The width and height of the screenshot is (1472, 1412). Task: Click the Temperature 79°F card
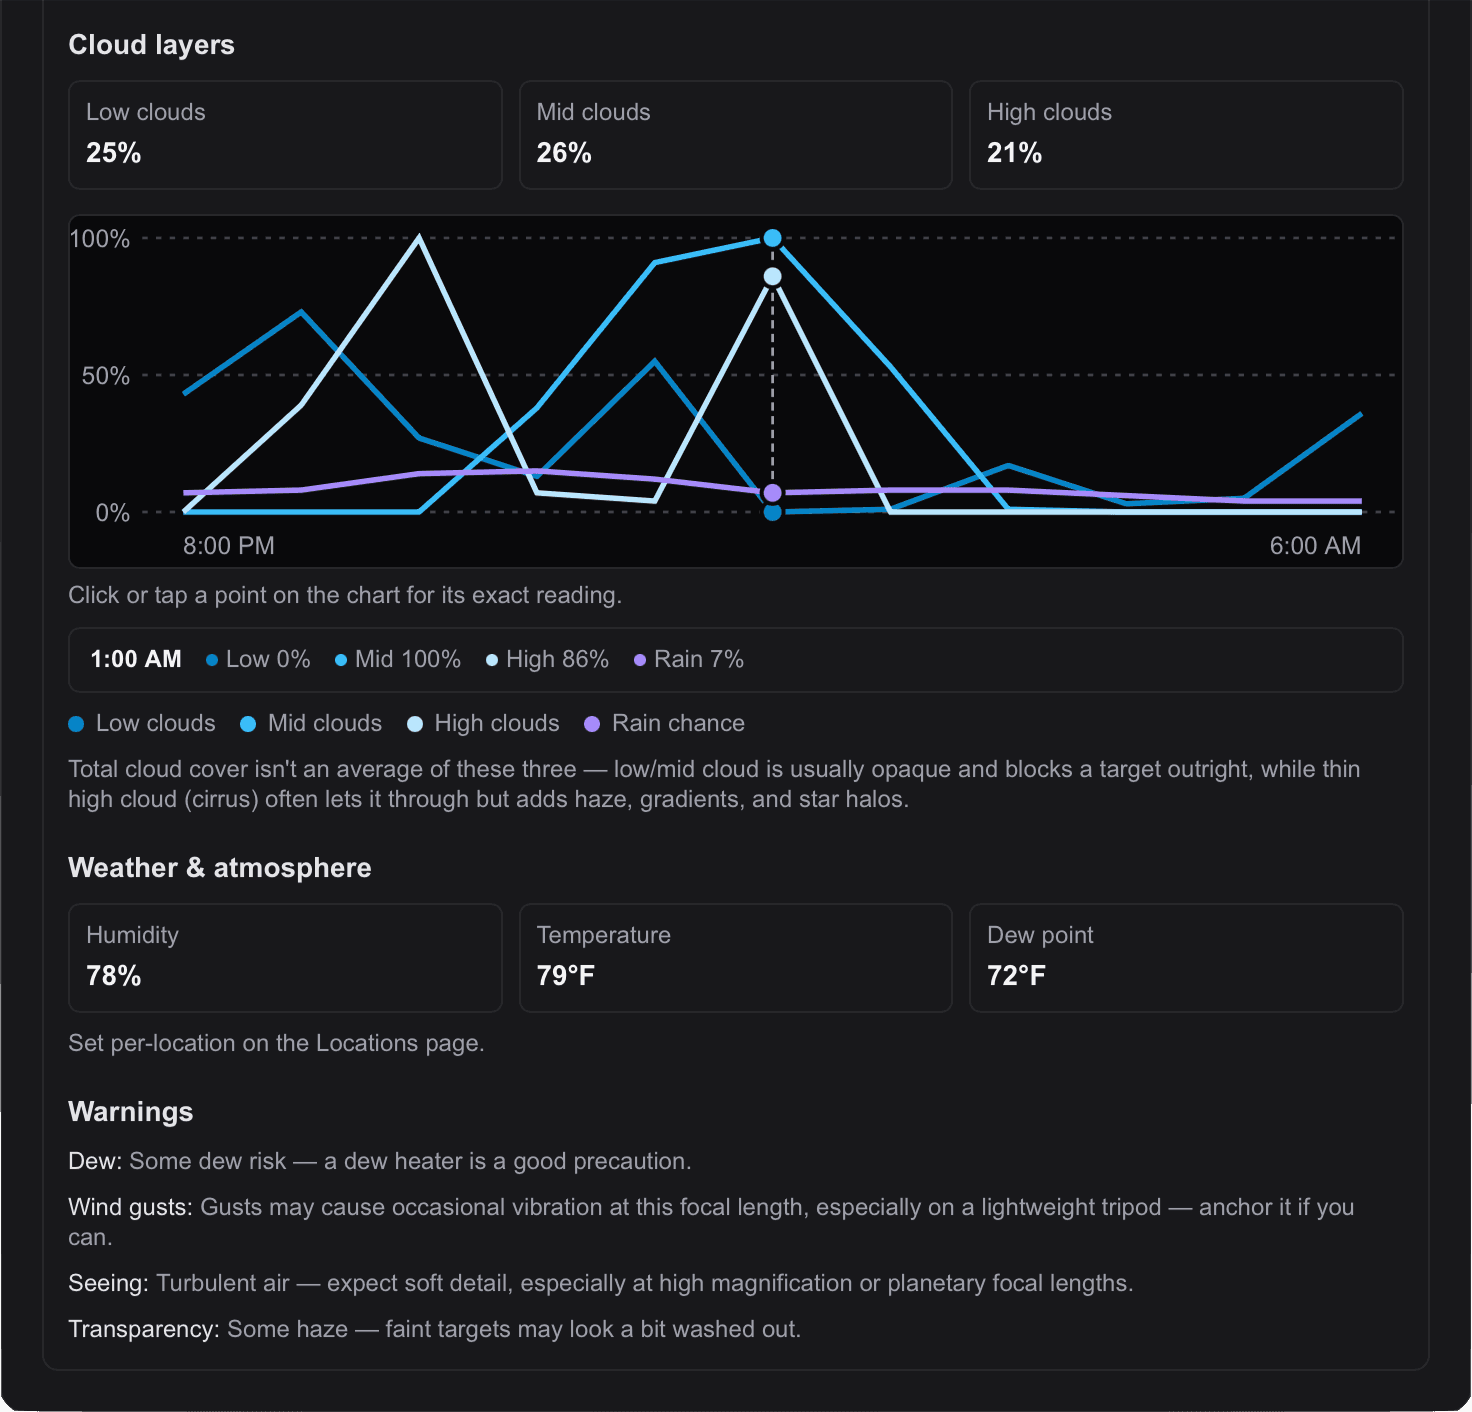(735, 958)
